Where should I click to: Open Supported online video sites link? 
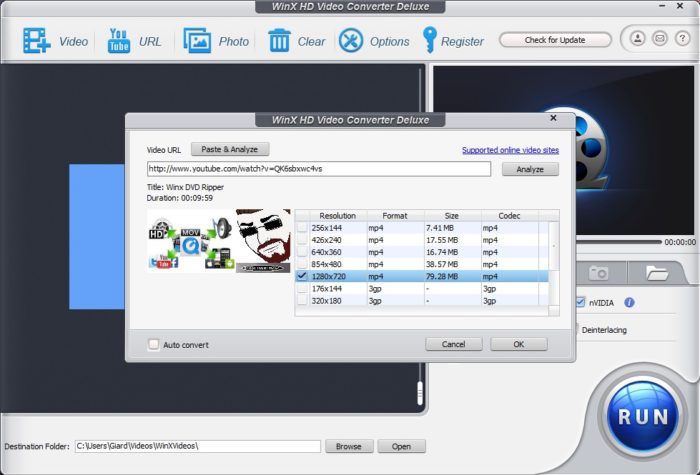pos(510,150)
